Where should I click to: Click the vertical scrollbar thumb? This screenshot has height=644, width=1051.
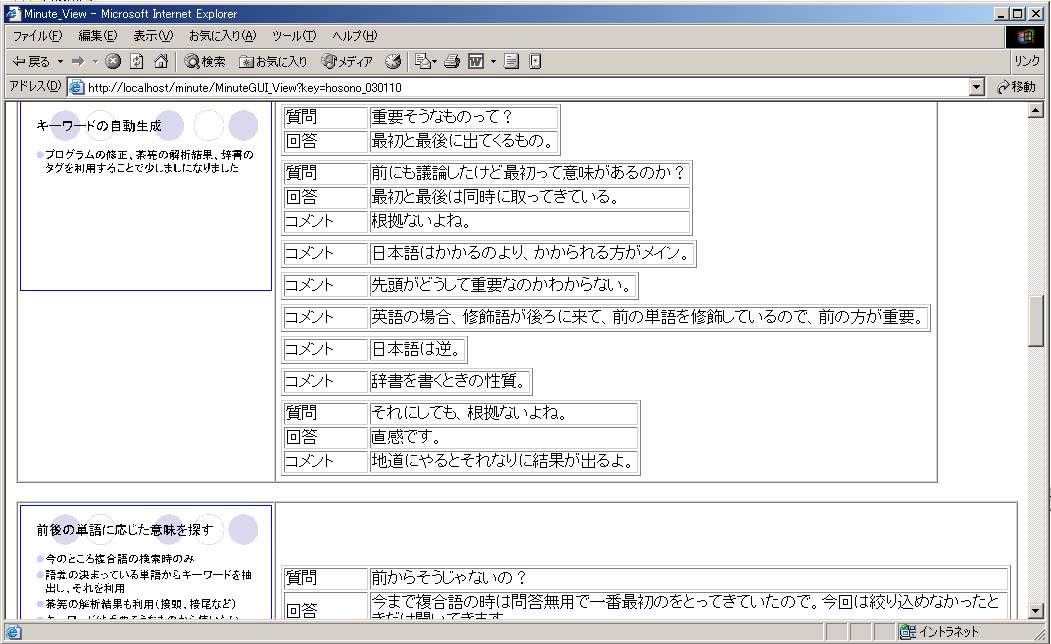[1036, 321]
